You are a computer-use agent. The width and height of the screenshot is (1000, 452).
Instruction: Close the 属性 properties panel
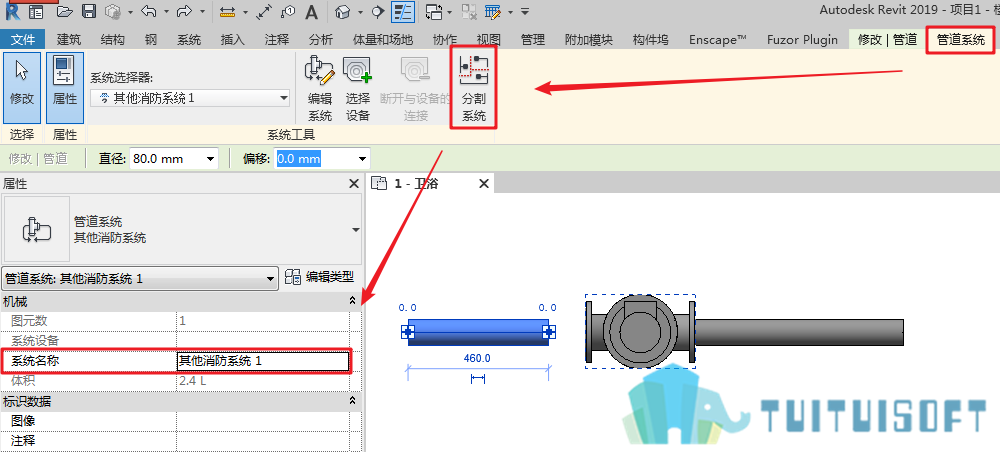tap(354, 184)
